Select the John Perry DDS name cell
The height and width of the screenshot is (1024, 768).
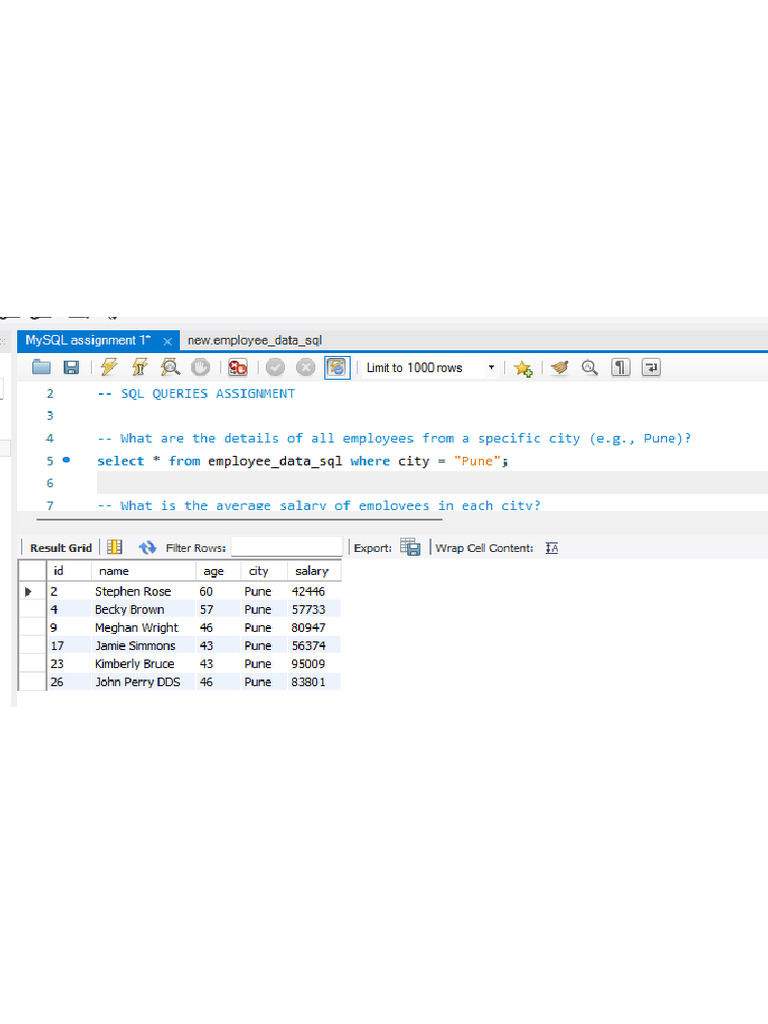tap(144, 682)
